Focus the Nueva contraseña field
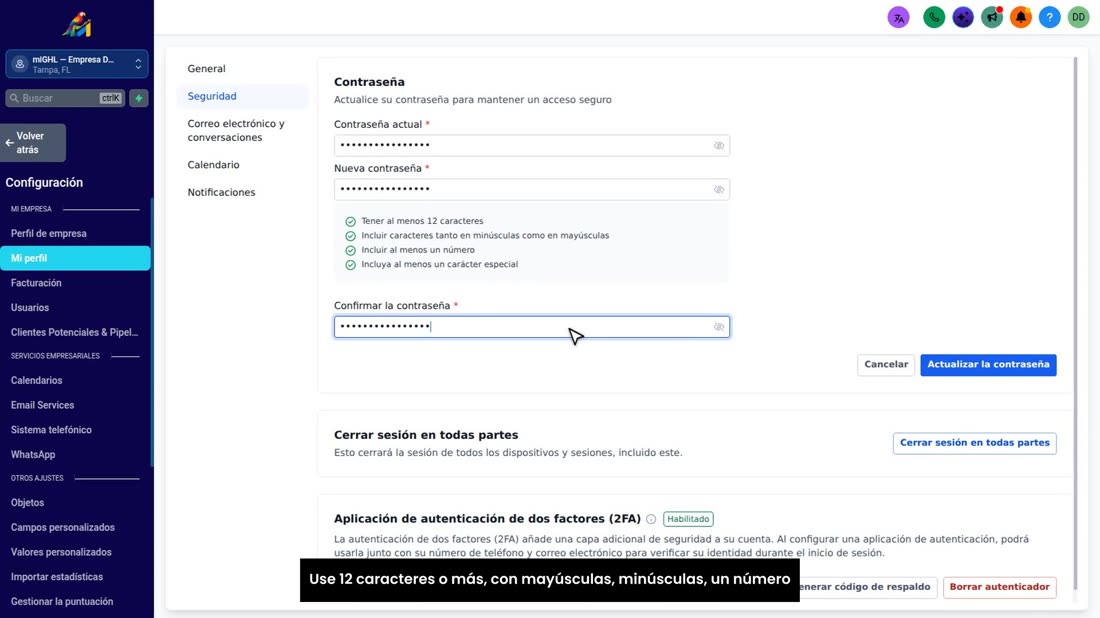Screen dimensions: 1100x618 point(532,189)
